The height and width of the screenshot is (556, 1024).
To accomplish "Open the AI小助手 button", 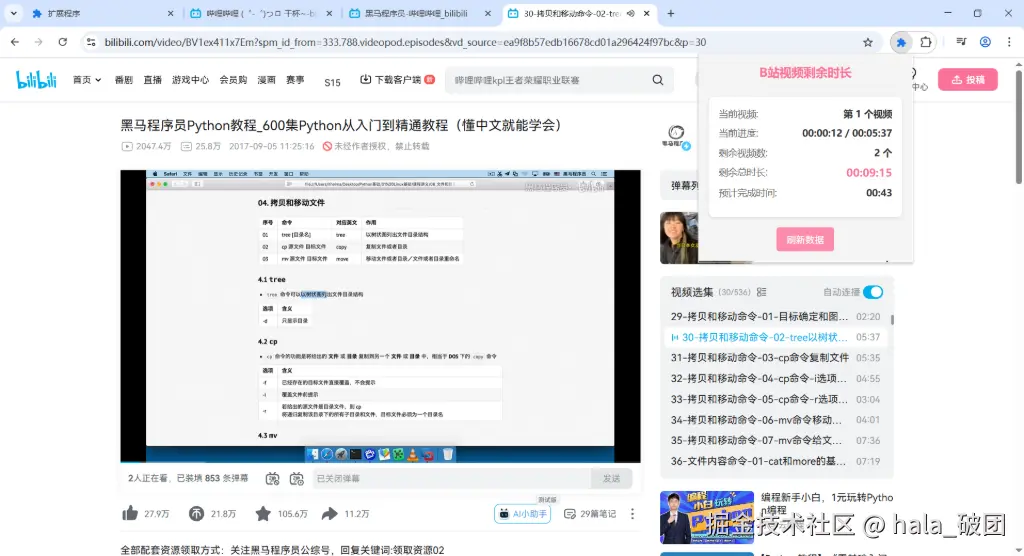I will (522, 514).
